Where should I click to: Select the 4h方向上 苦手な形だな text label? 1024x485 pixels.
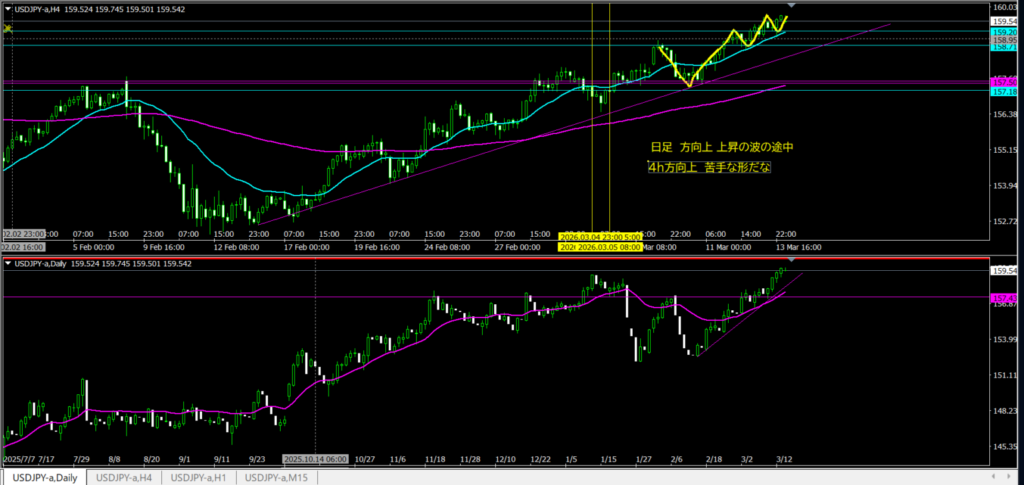(708, 167)
